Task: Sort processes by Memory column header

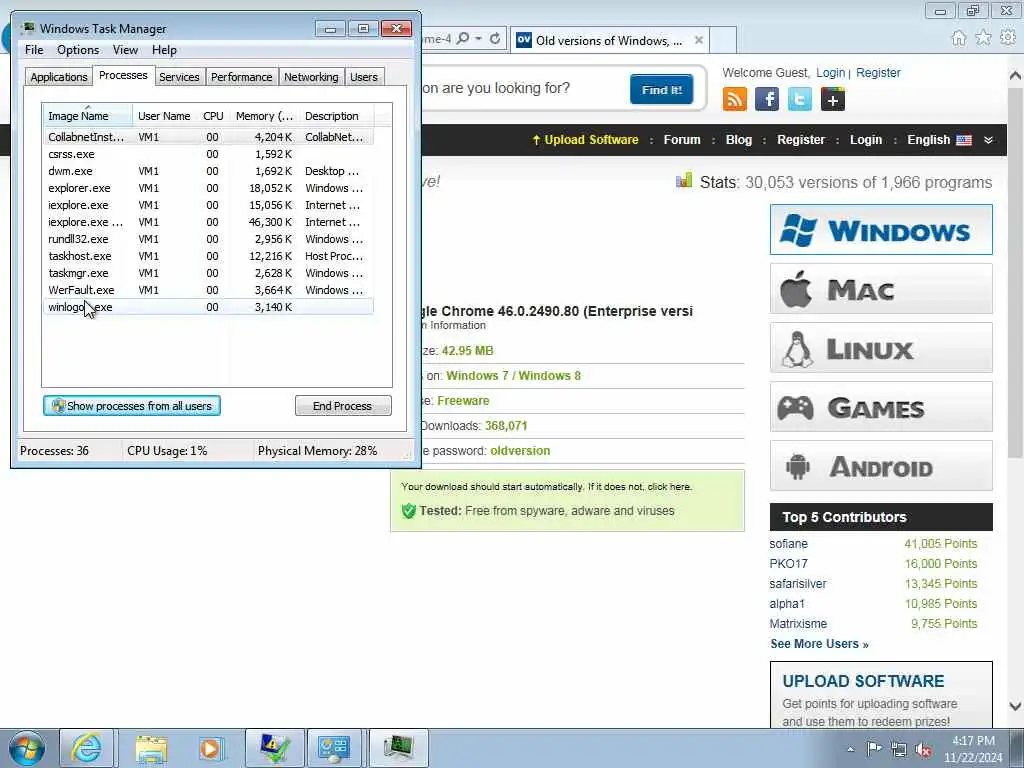Action: (264, 116)
